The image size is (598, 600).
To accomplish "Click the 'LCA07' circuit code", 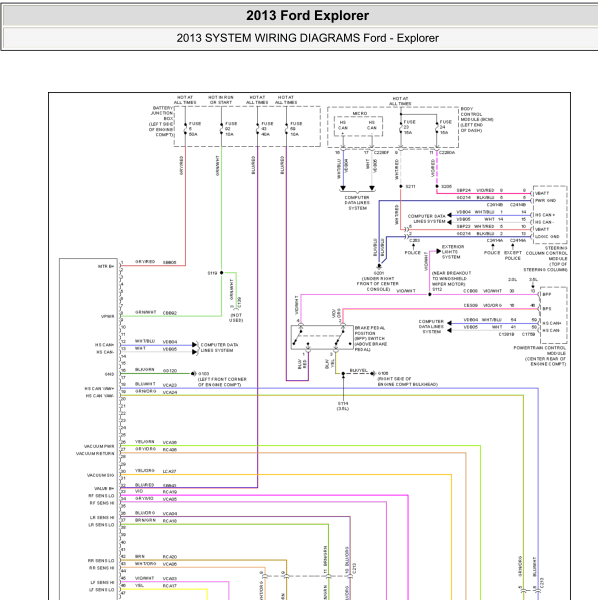I will click(x=169, y=471).
